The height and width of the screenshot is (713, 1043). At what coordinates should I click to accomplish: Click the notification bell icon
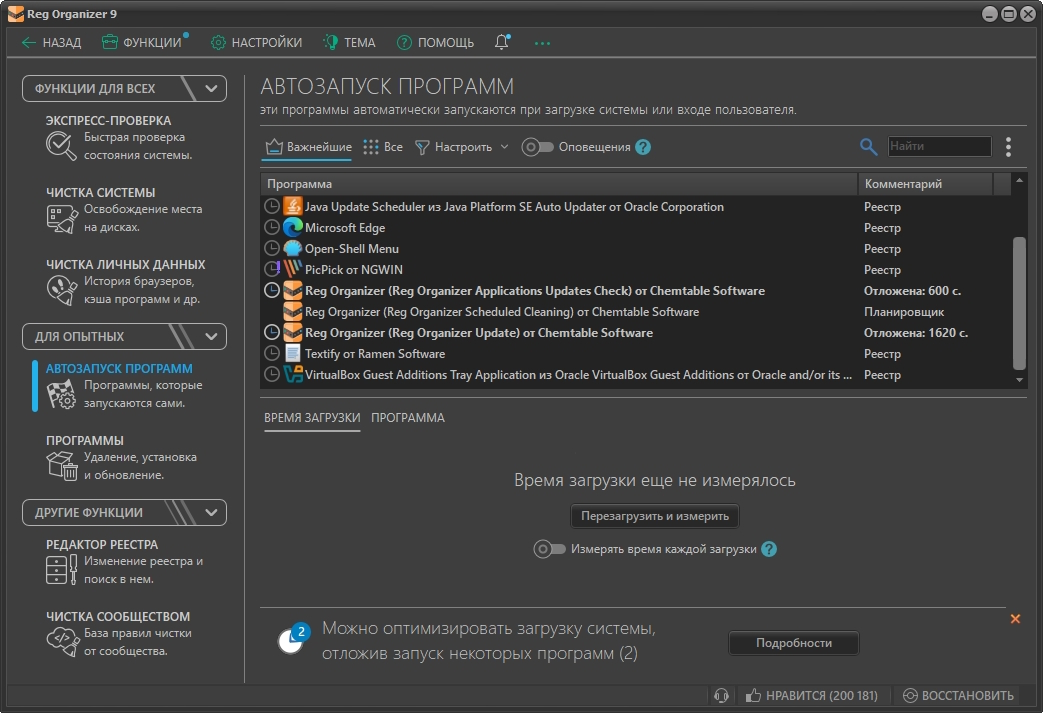click(x=501, y=43)
